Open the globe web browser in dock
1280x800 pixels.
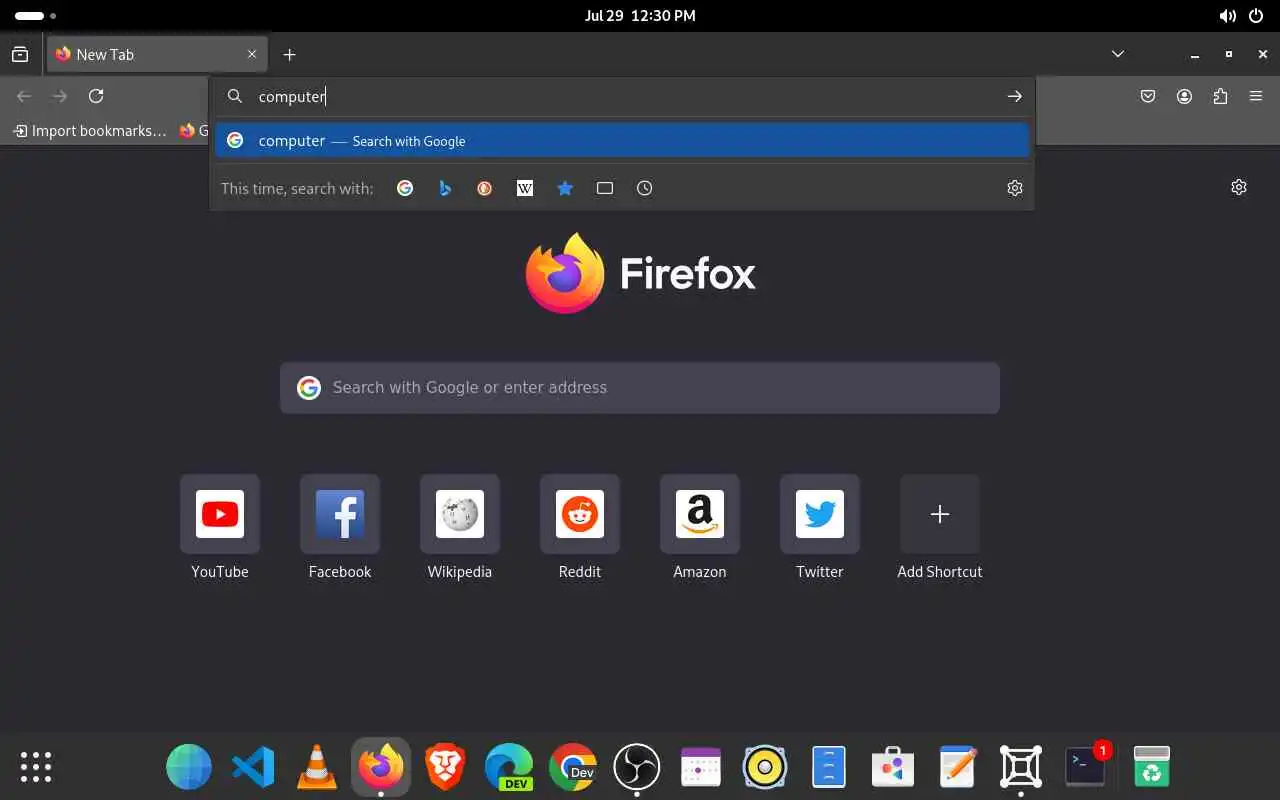(189, 767)
